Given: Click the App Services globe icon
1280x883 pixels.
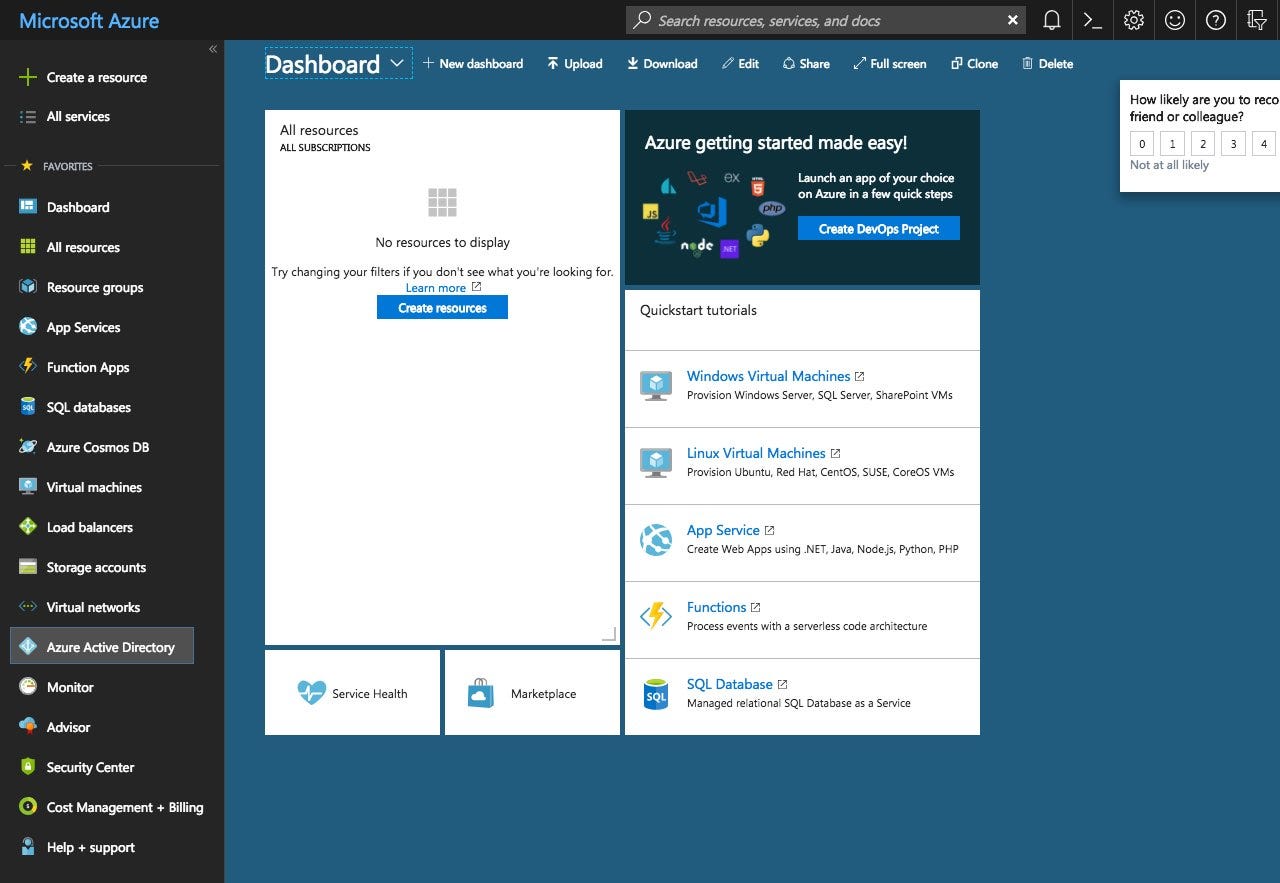Looking at the screenshot, I should tap(28, 327).
